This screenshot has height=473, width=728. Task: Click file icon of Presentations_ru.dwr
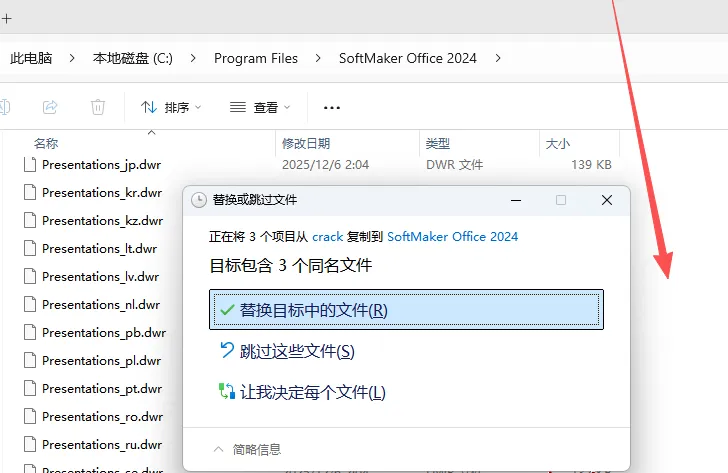click(x=30, y=445)
